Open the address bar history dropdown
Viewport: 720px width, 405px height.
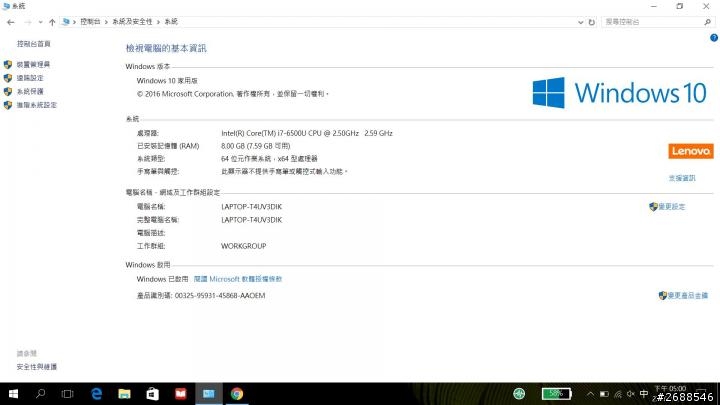(x=580, y=22)
